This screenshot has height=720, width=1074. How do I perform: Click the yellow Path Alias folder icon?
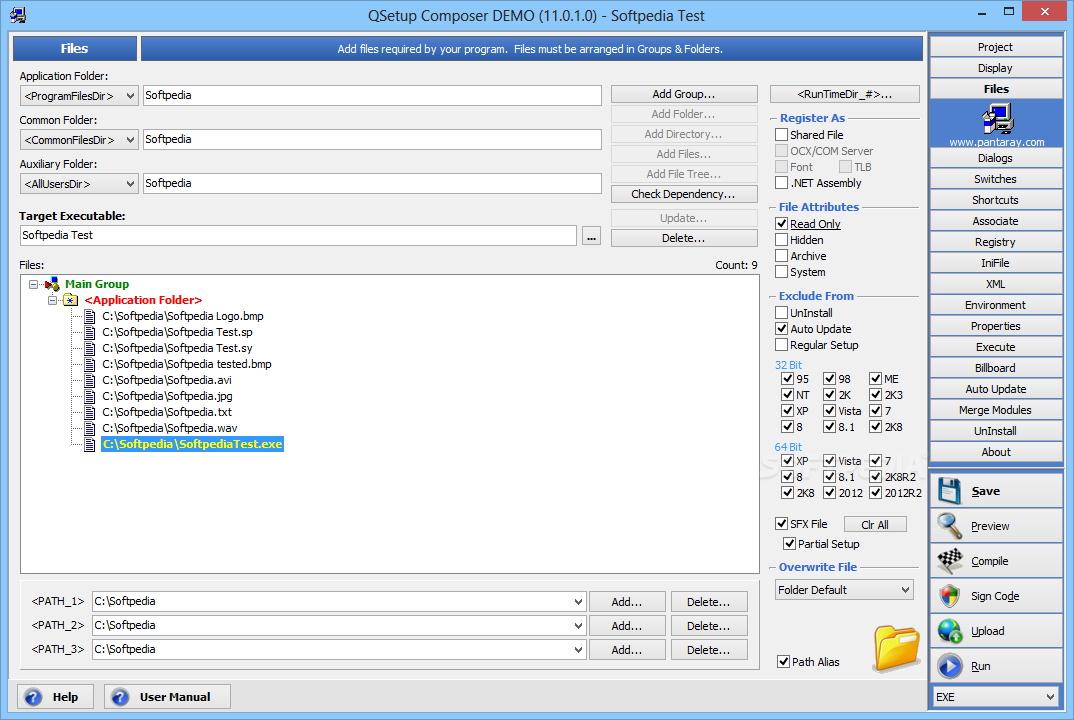[897, 647]
